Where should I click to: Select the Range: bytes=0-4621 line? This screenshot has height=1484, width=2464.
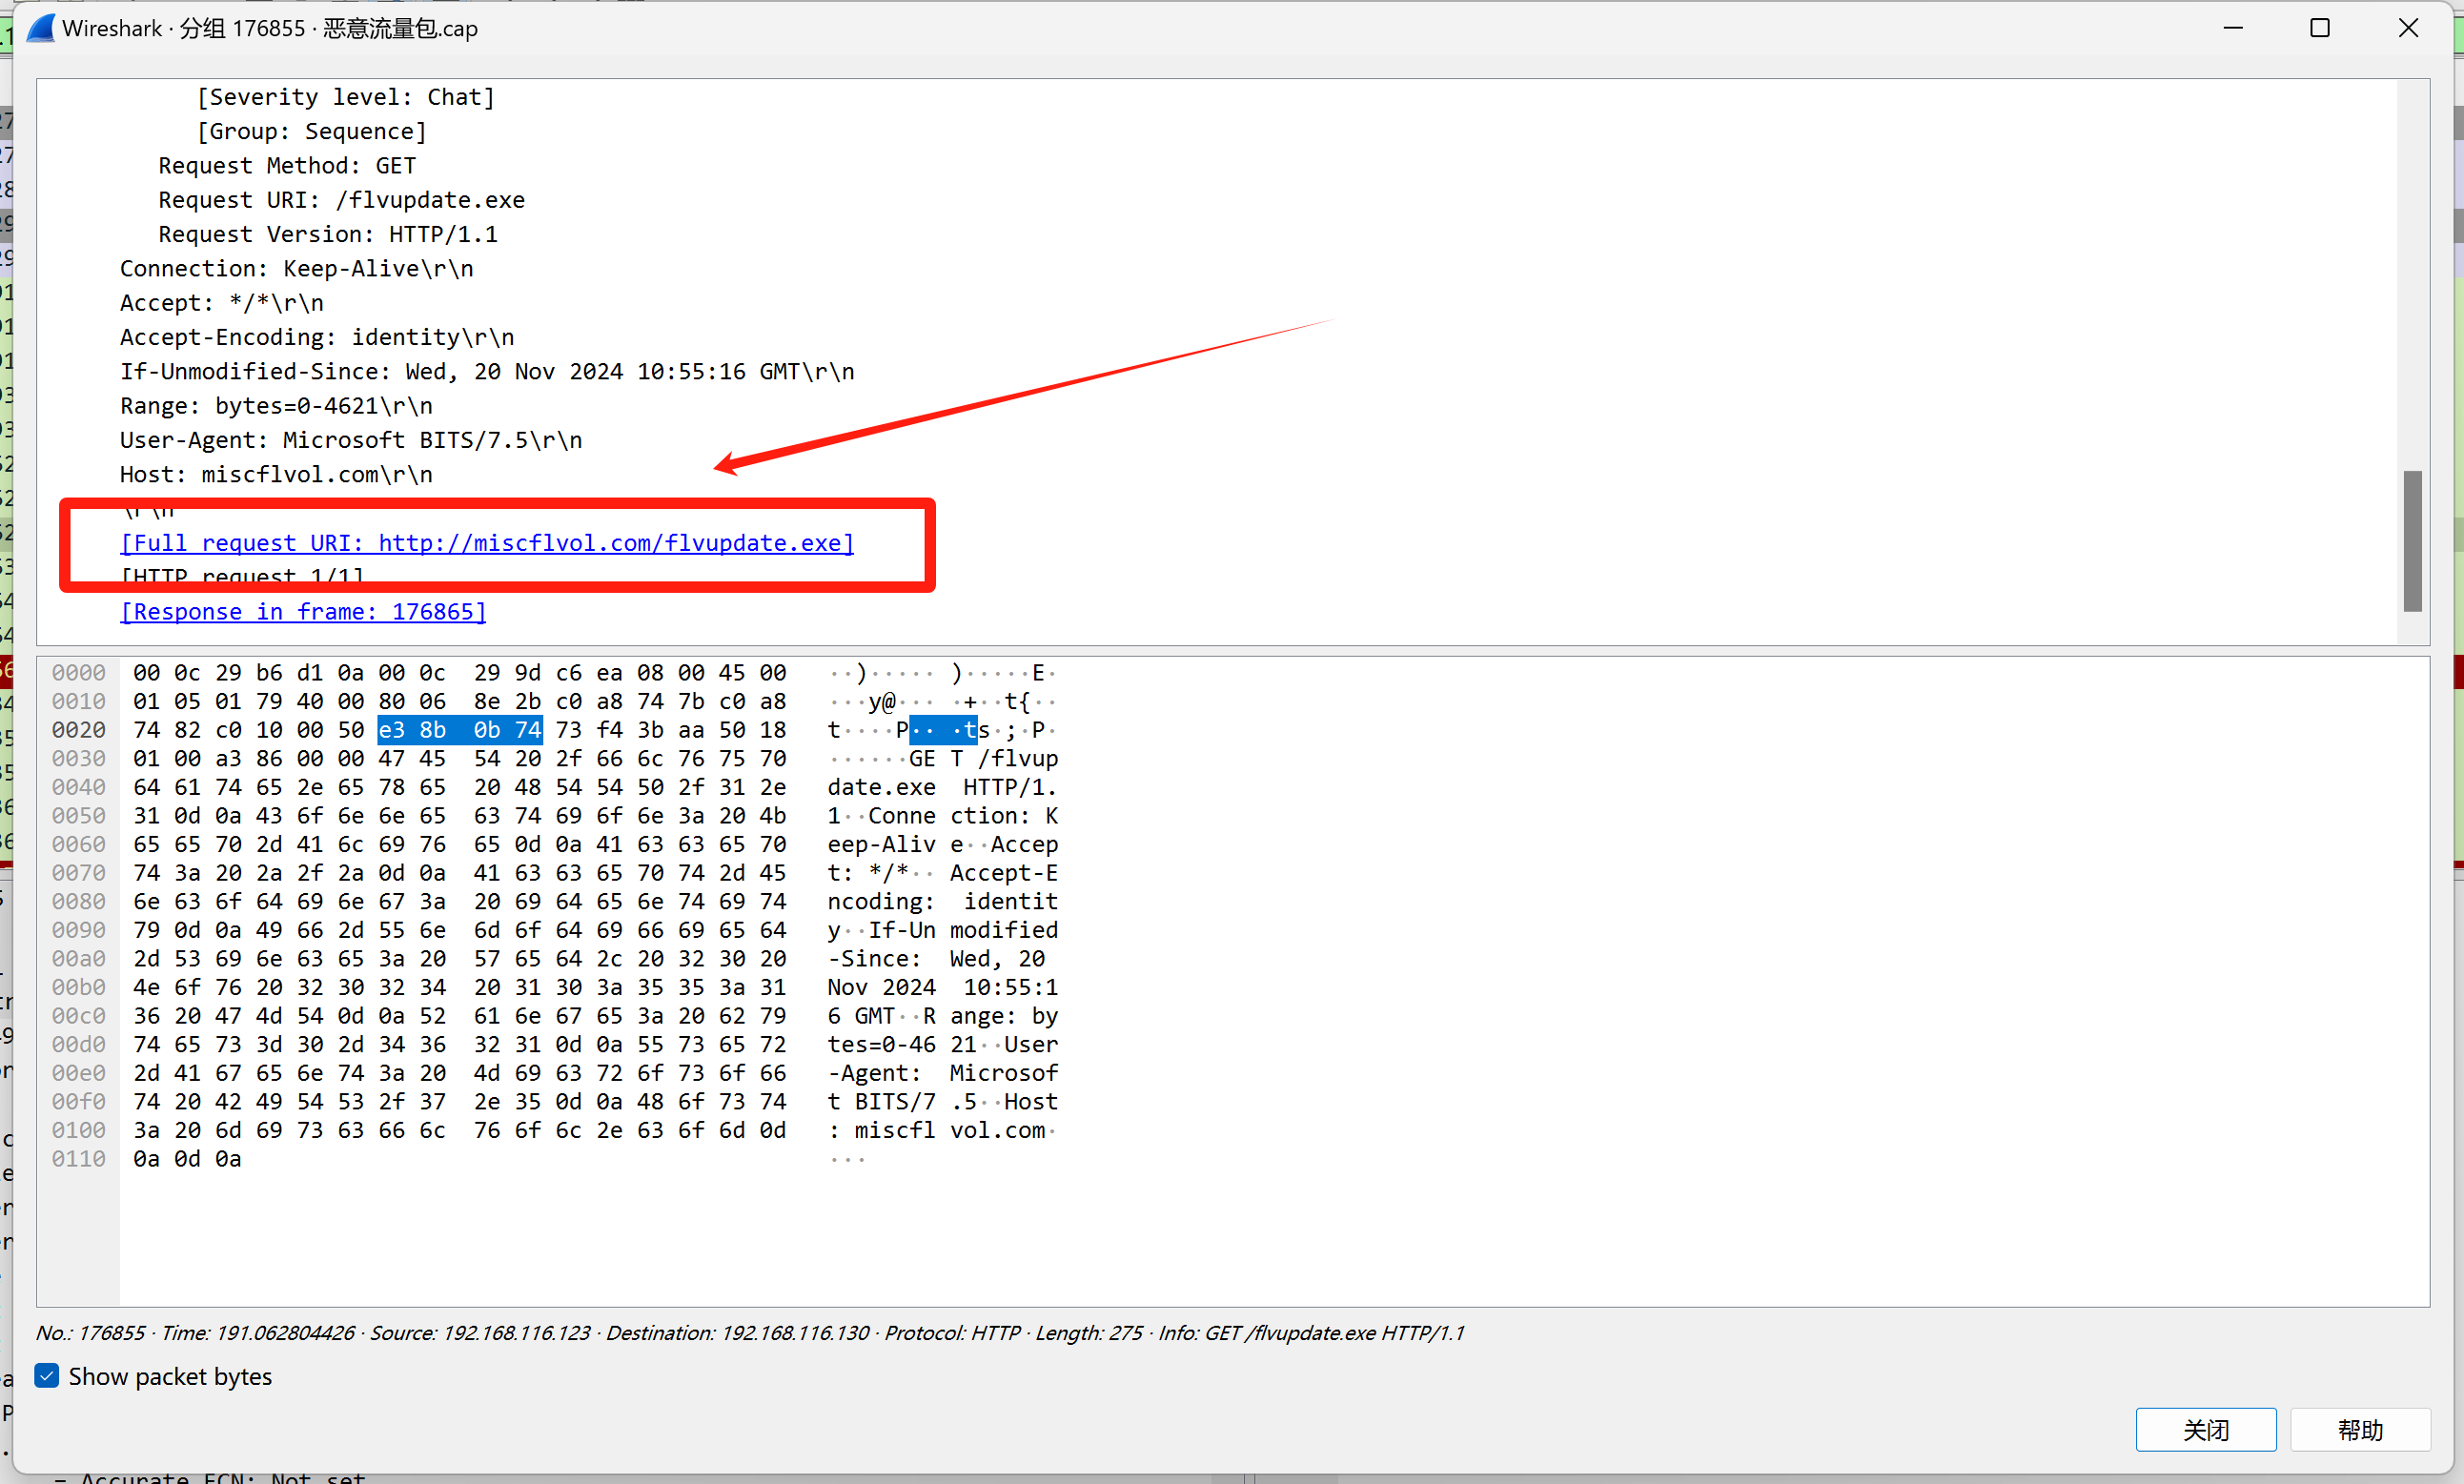[x=276, y=406]
